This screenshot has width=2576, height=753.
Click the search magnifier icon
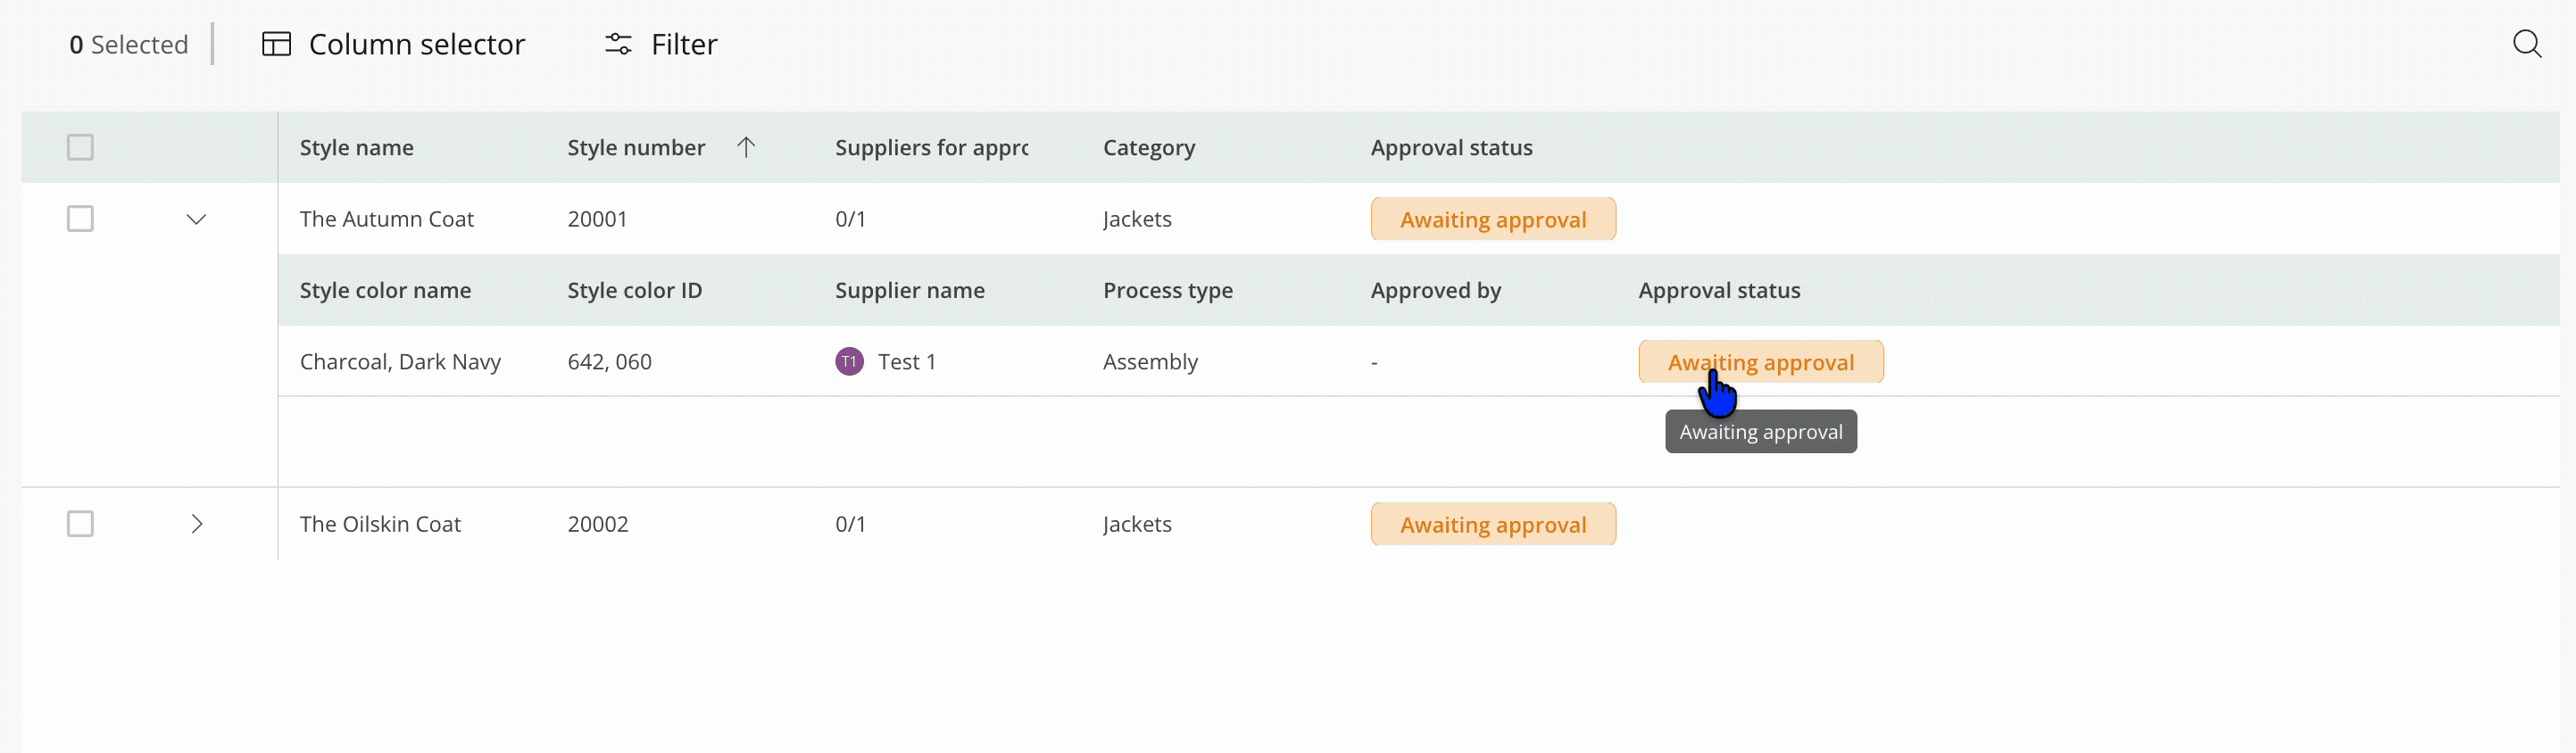[x=2526, y=44]
